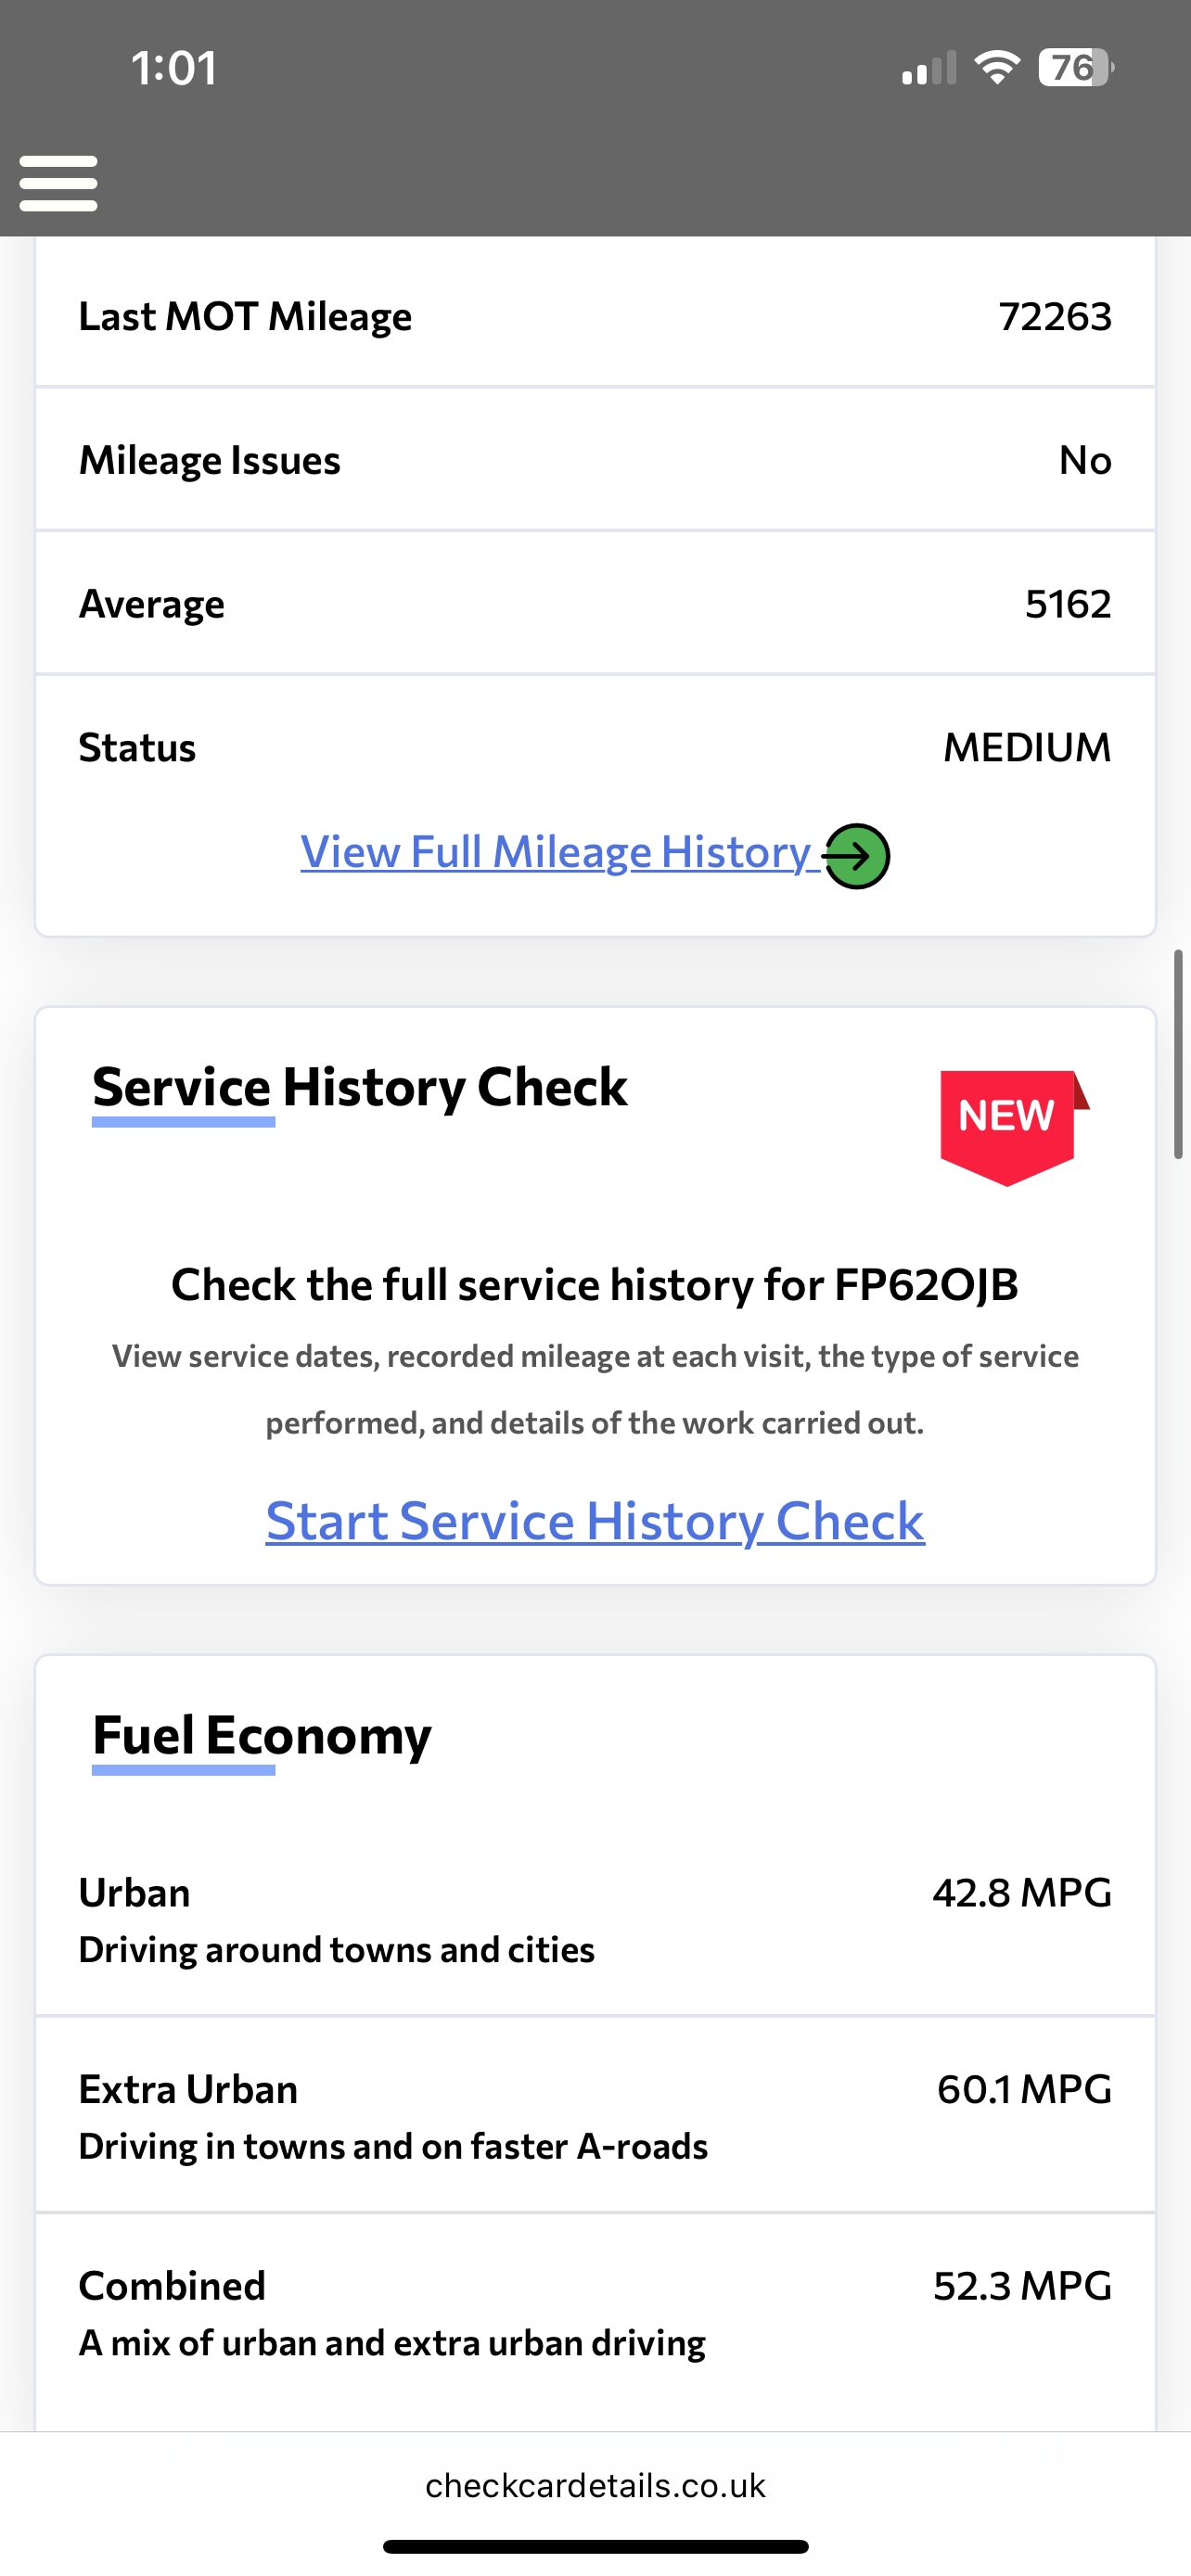
Task: Tap the Combined 52.3 MPG figure
Action: point(1021,2286)
